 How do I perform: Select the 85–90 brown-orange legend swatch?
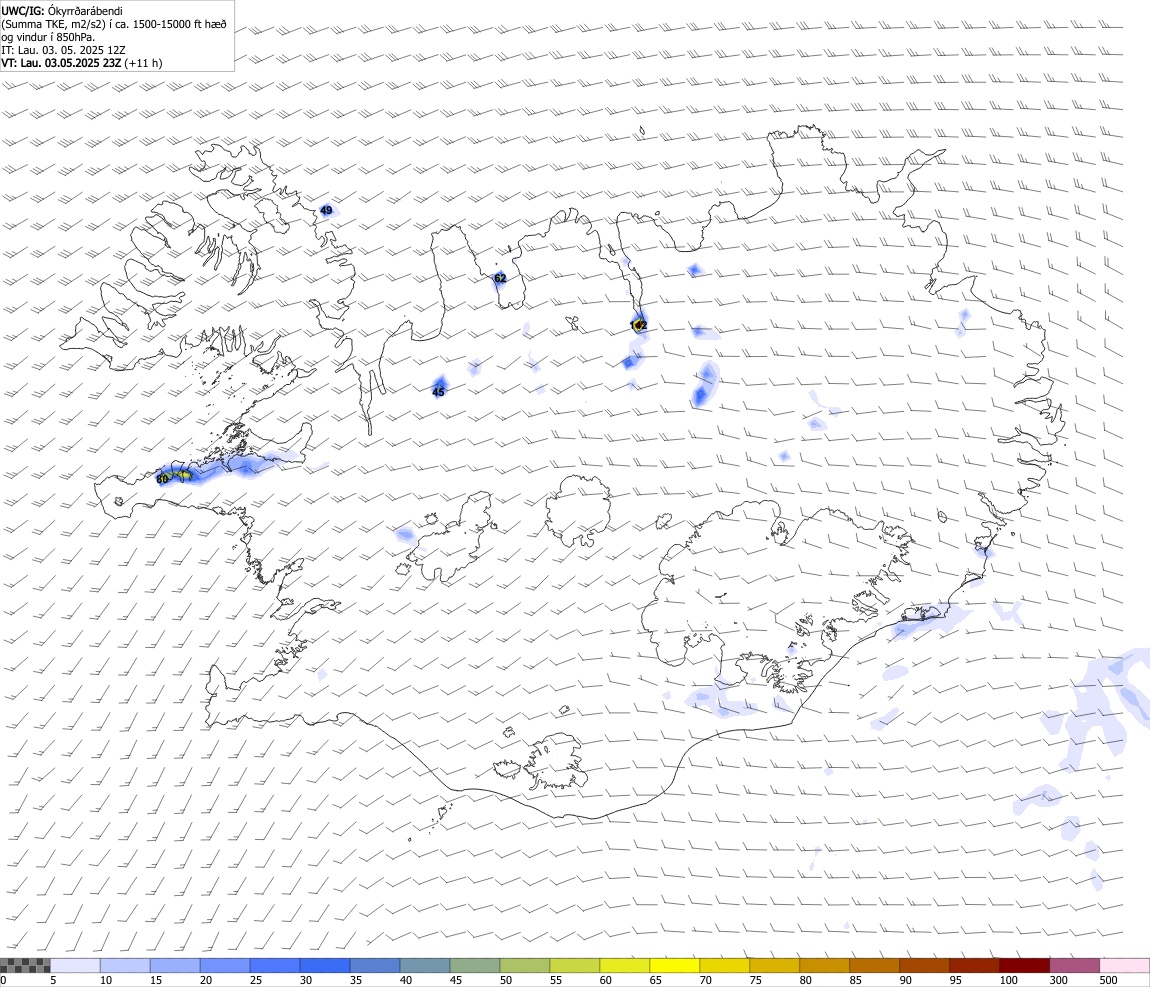click(874, 966)
